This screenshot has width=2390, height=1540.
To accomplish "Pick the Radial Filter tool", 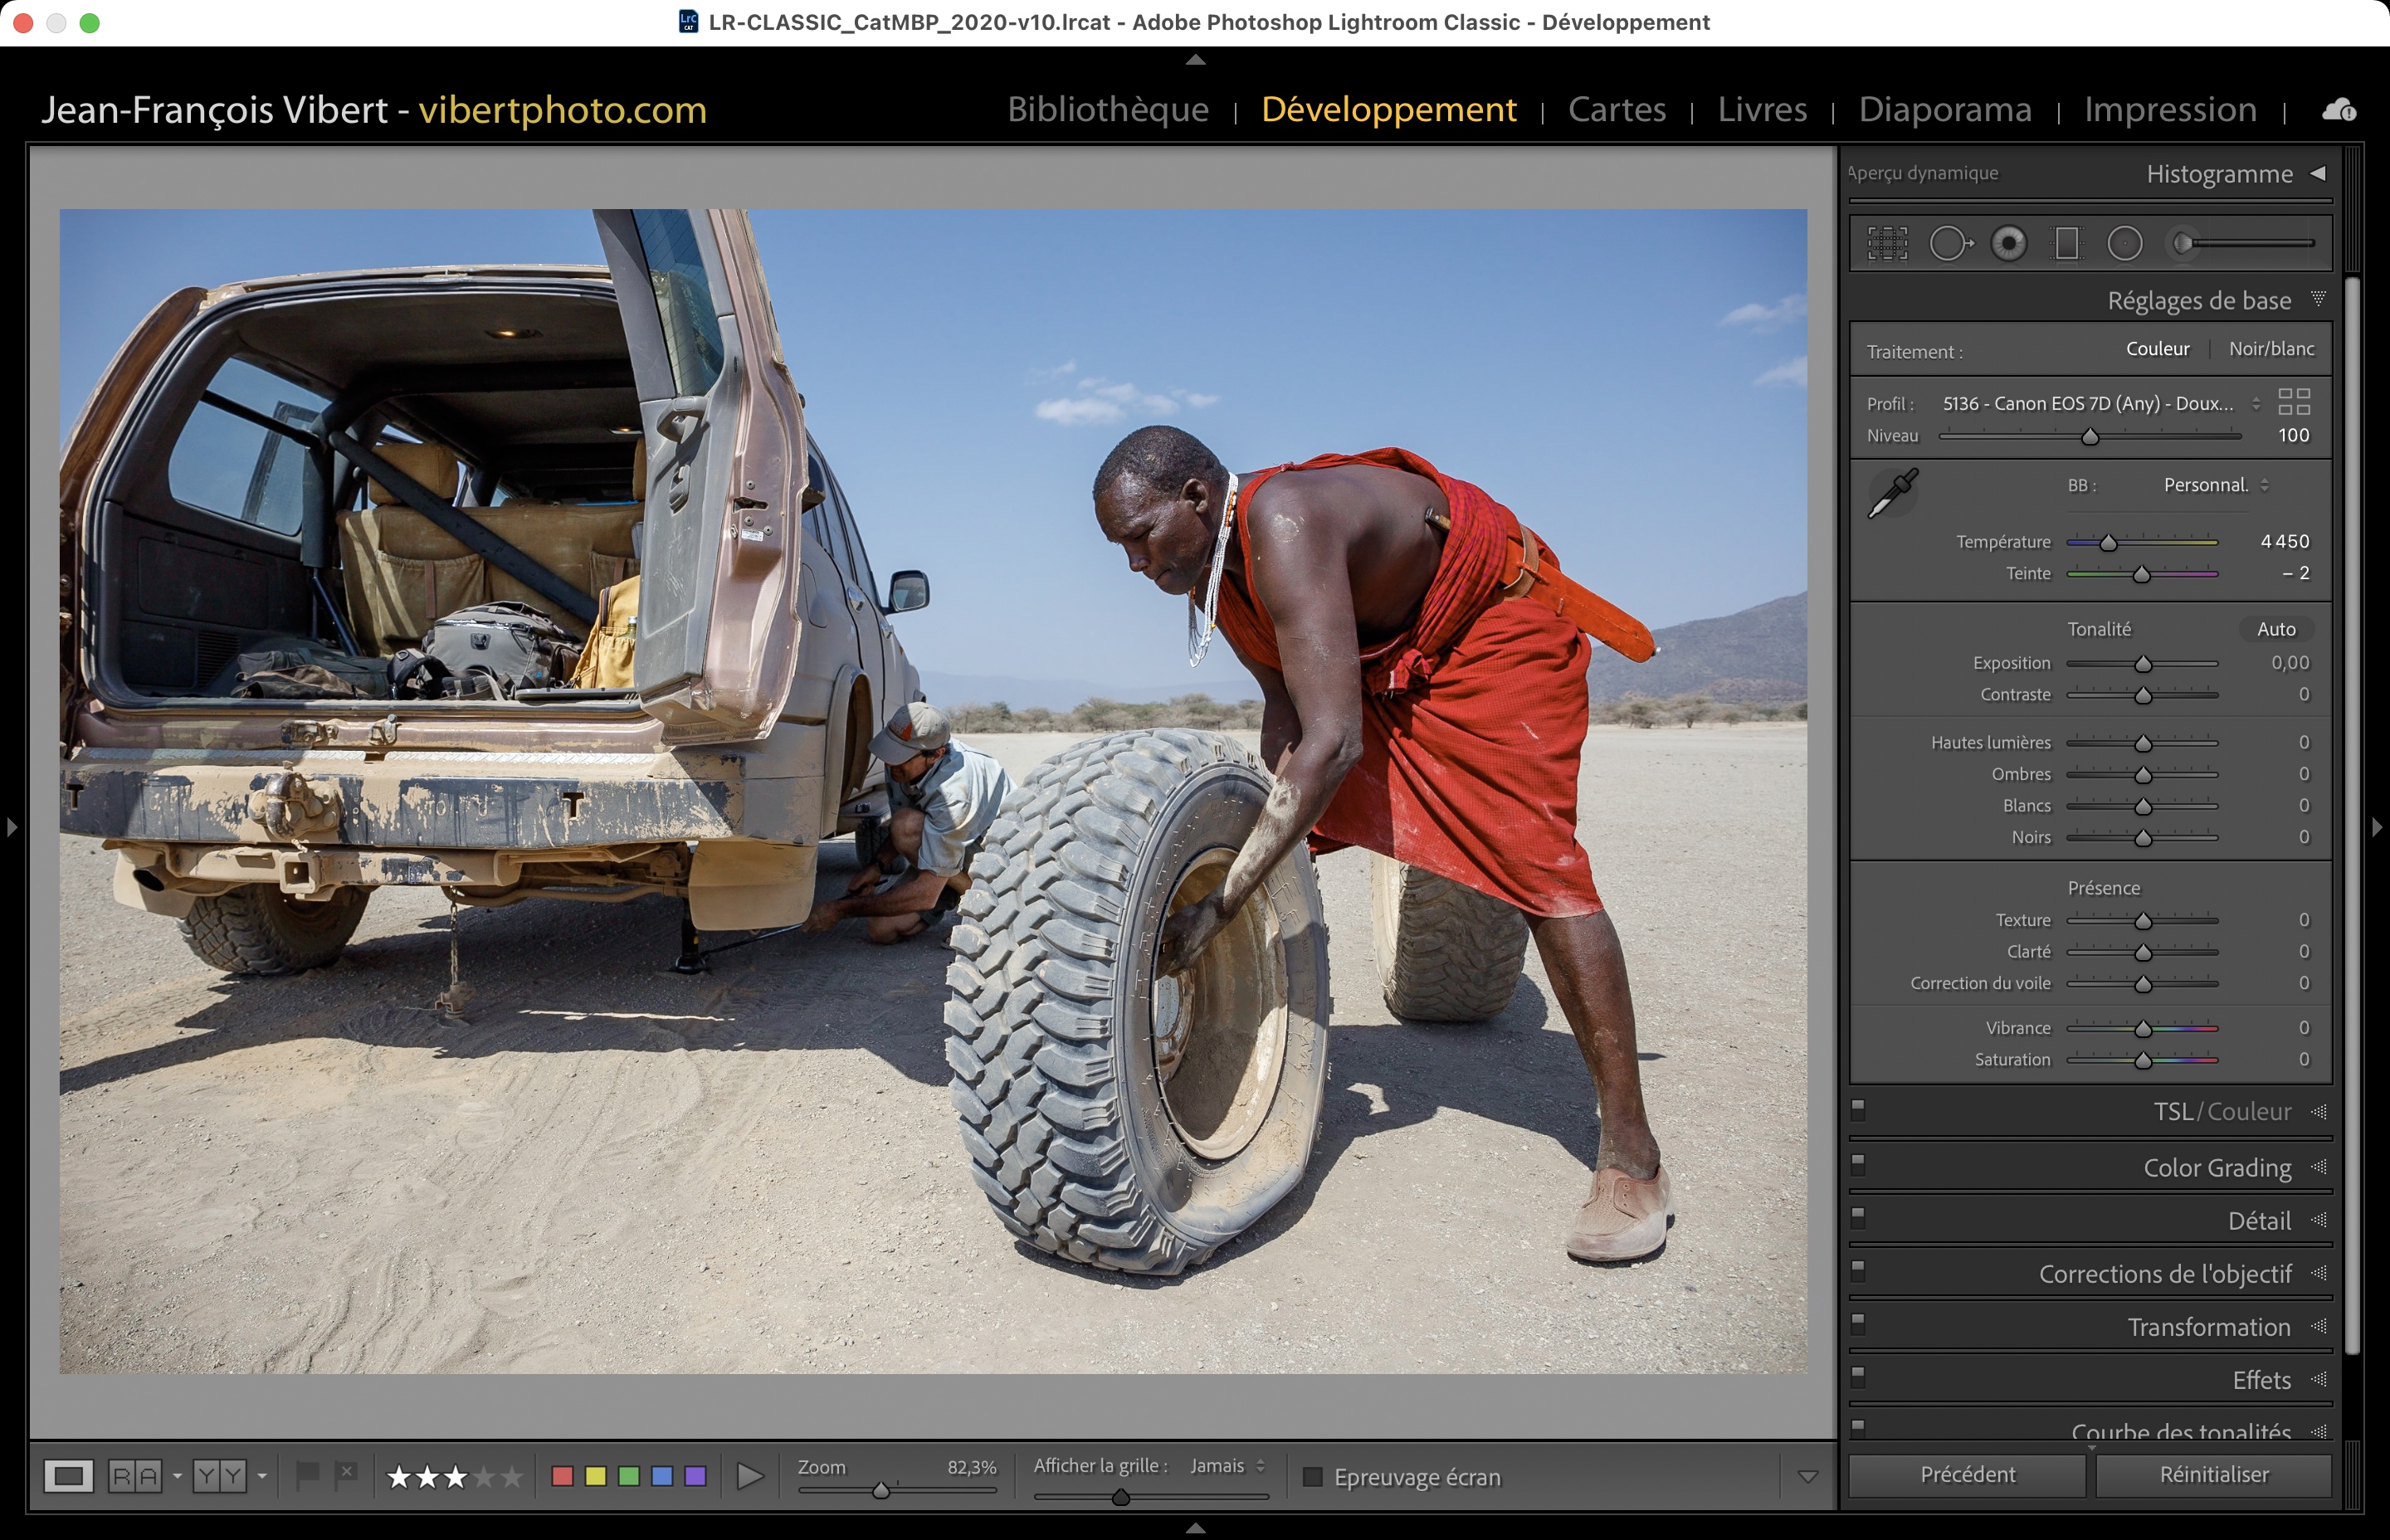I will (x=2125, y=243).
